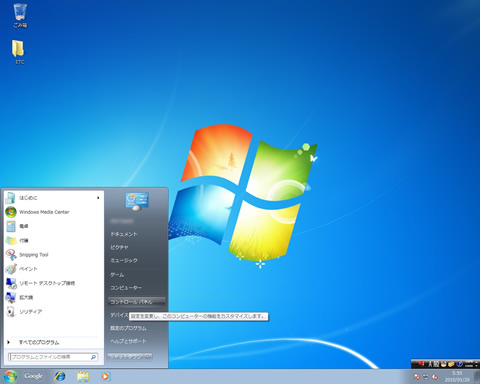
Task: Click the user account picture in Start menu
Action: coord(137,201)
